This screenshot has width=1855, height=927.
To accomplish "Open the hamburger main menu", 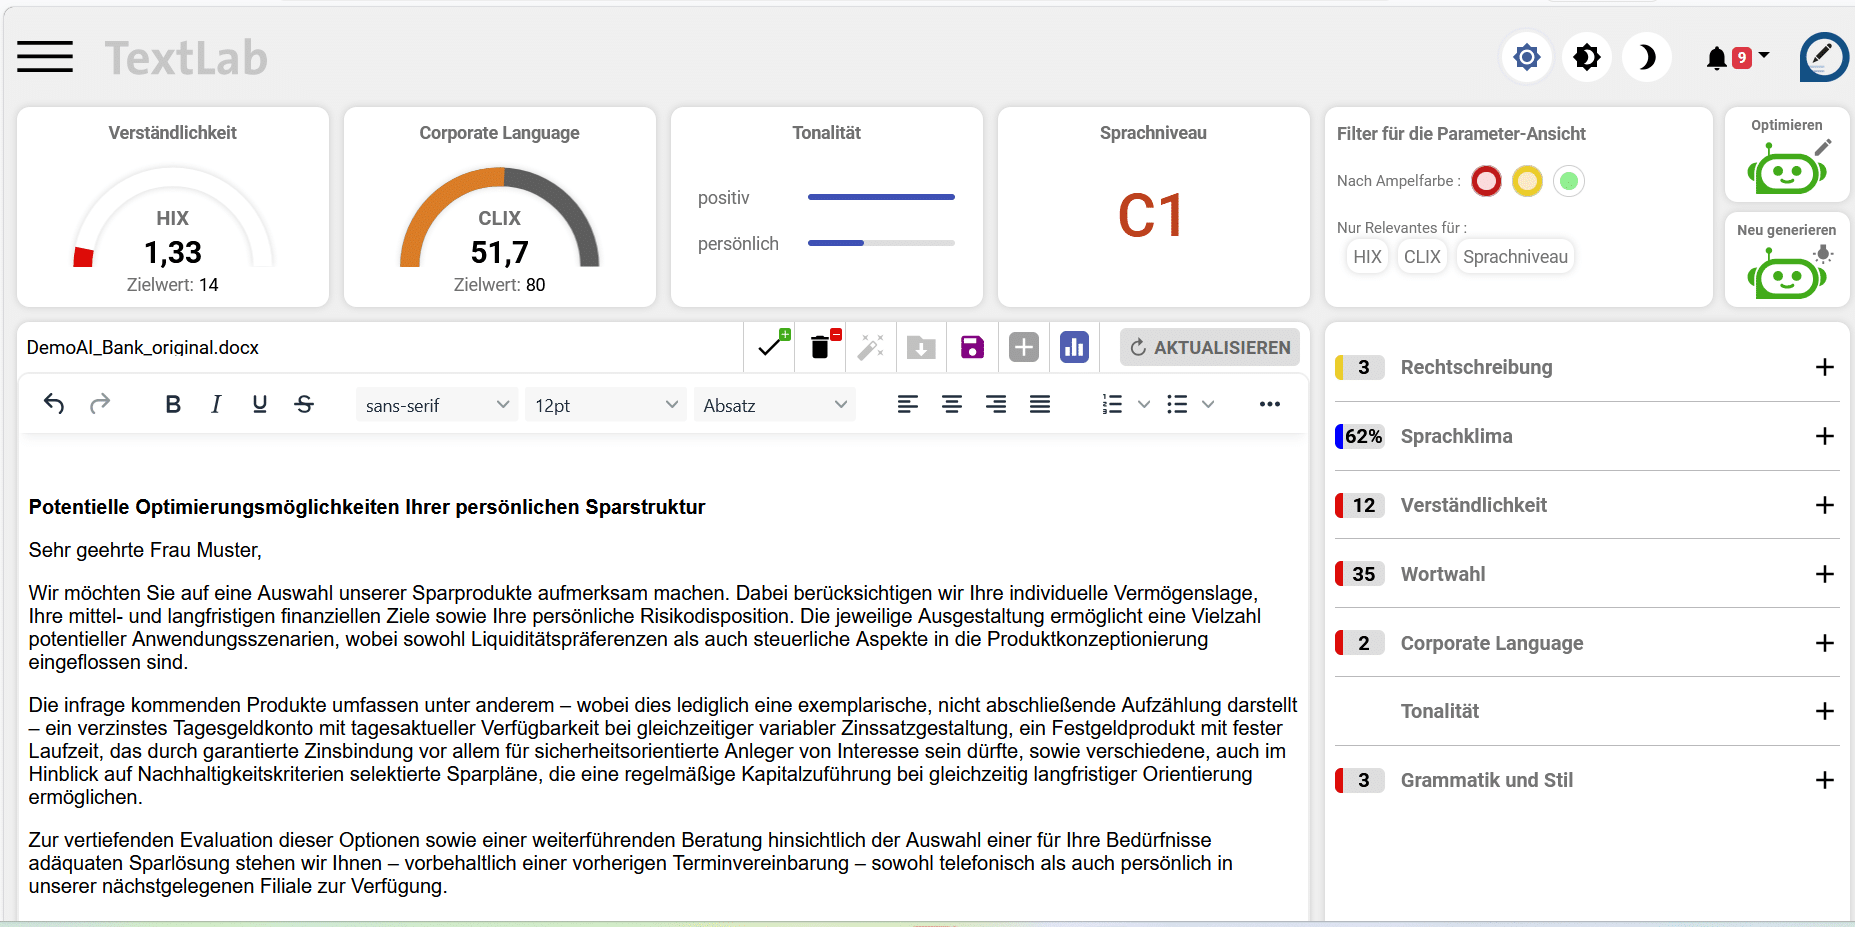I will coord(45,57).
